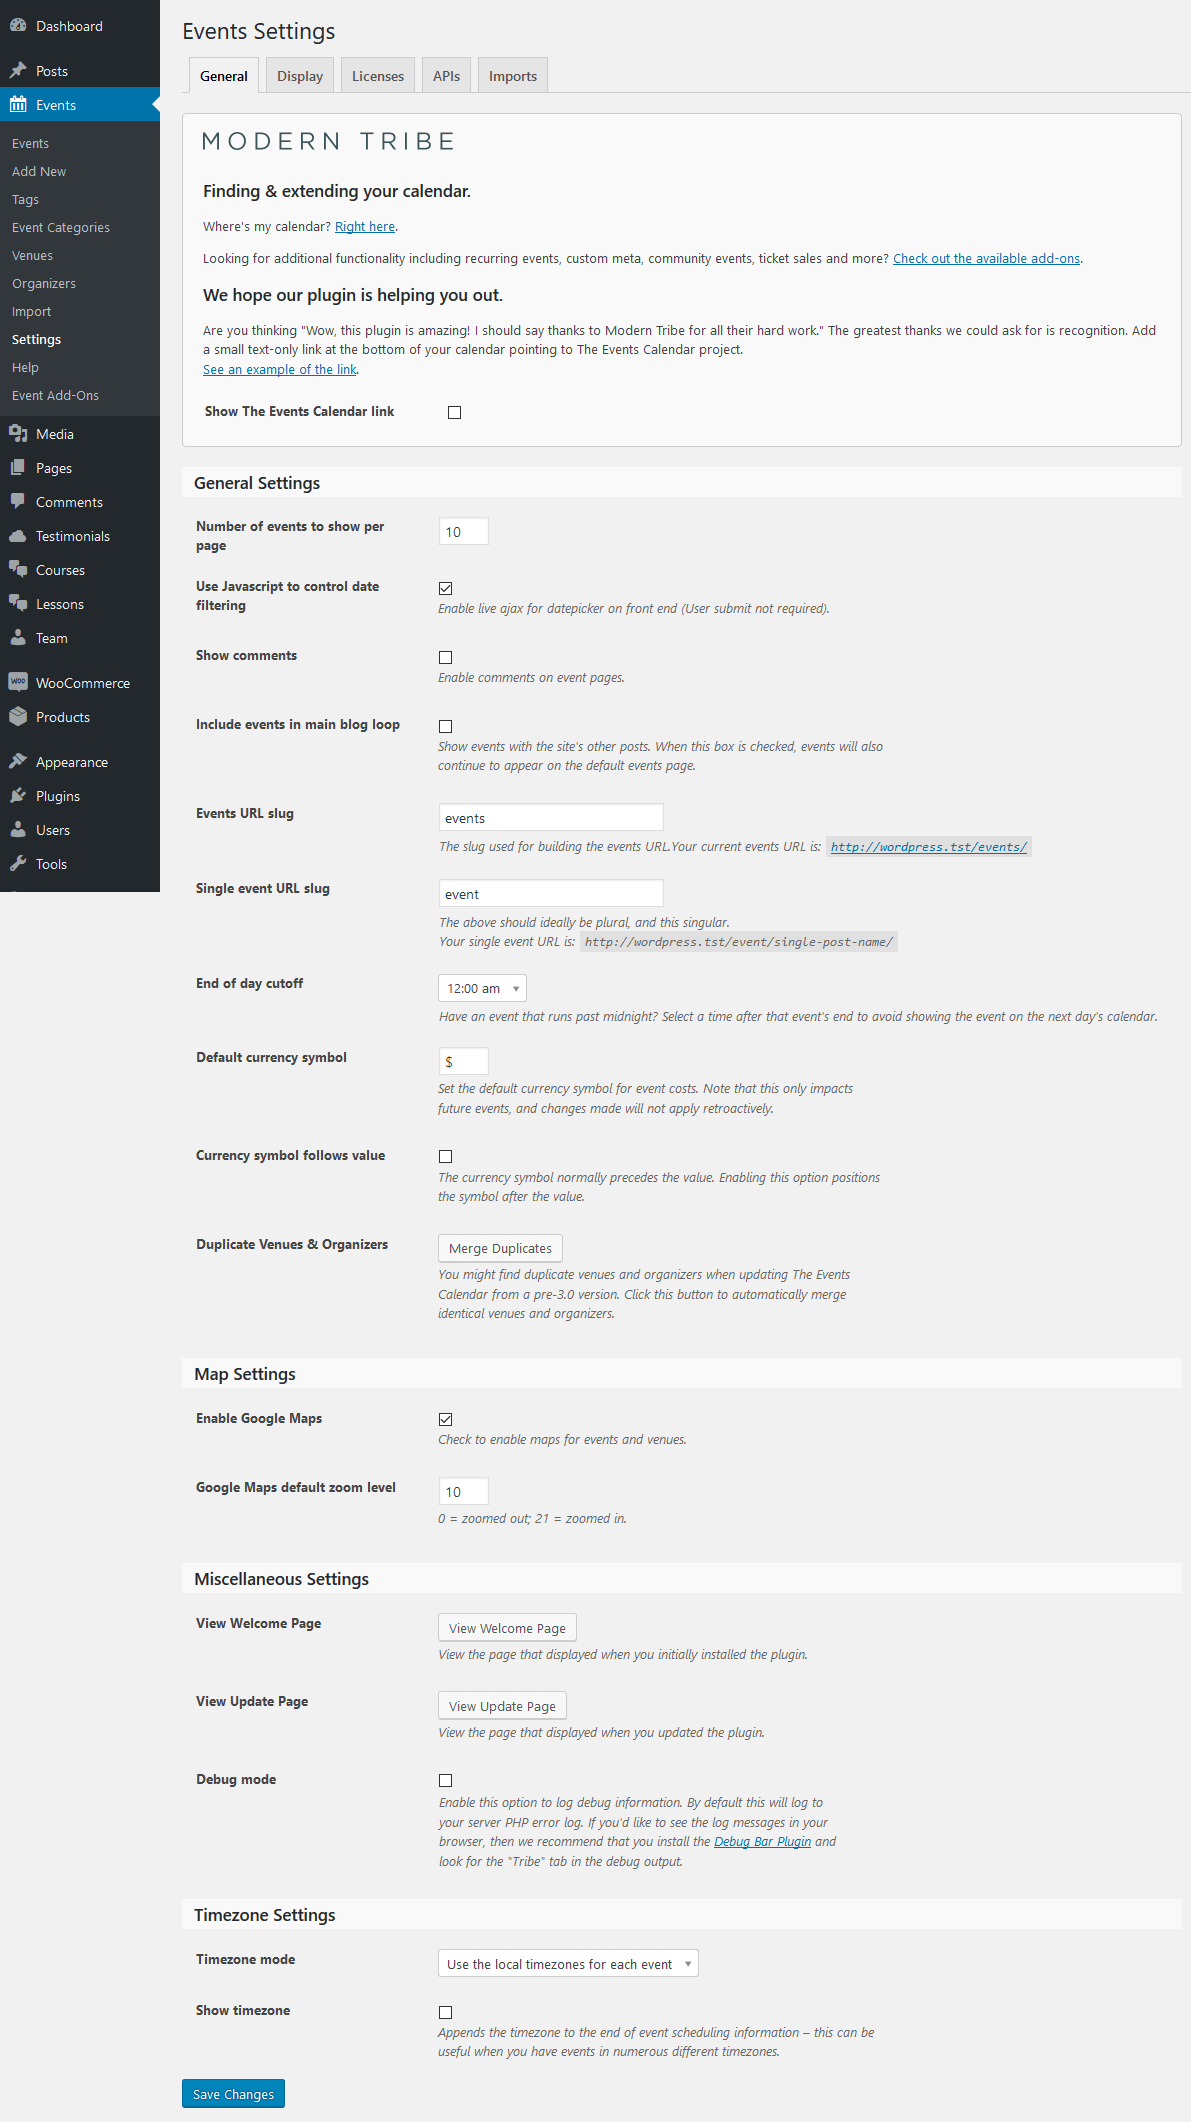Uncheck the Enable Google Maps checkbox

(x=446, y=1419)
